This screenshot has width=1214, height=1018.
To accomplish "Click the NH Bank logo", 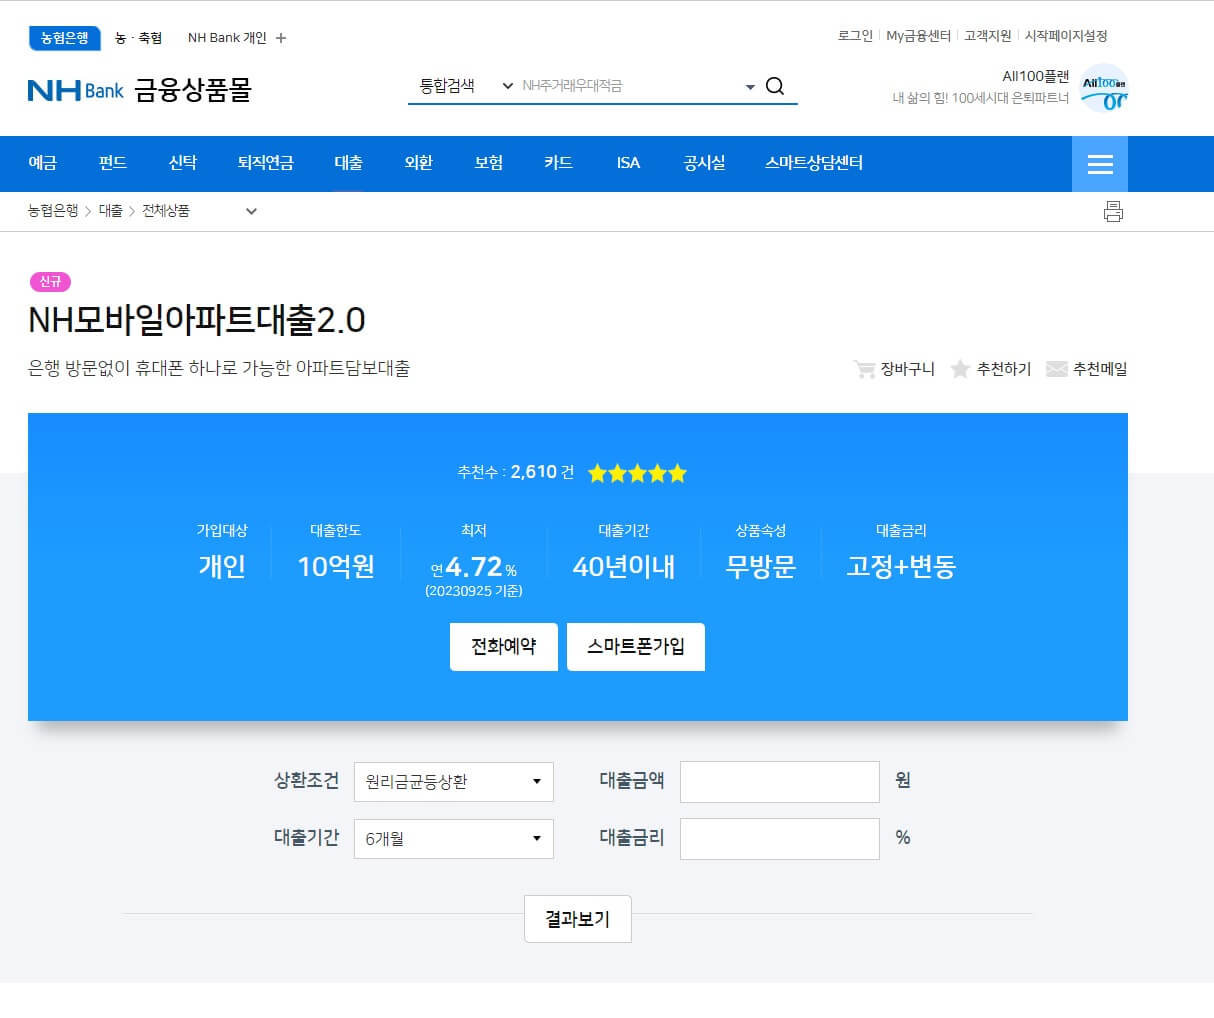I will click(x=76, y=90).
